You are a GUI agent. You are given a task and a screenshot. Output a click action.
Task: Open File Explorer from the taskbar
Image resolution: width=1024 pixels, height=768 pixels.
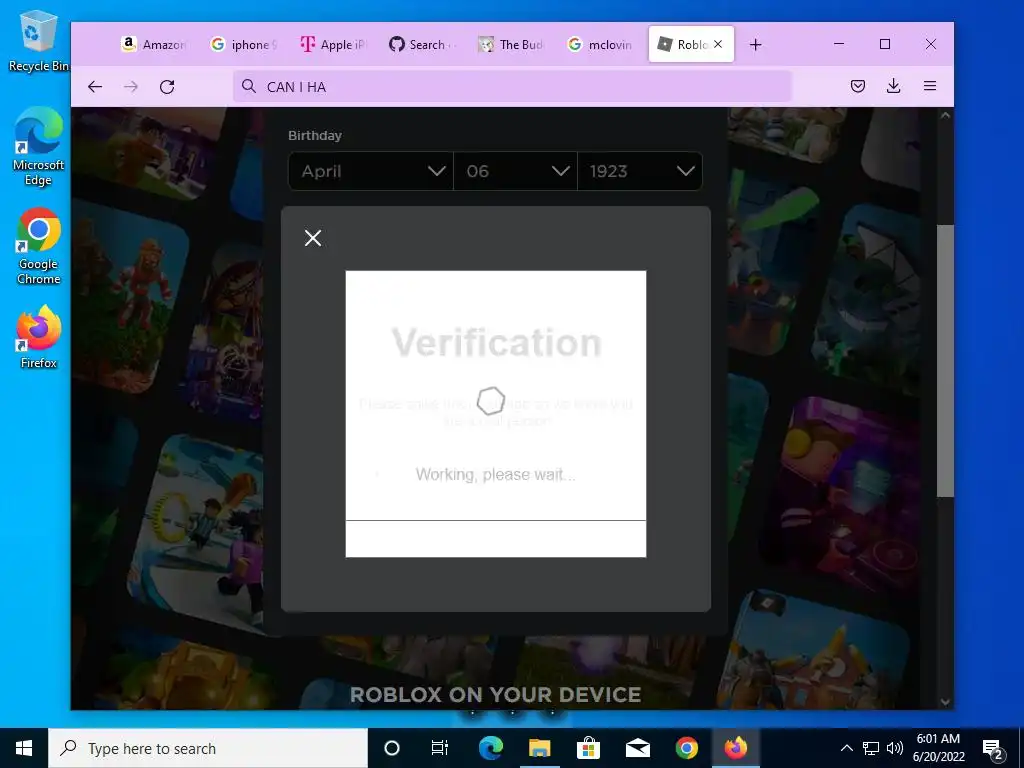tap(539, 748)
